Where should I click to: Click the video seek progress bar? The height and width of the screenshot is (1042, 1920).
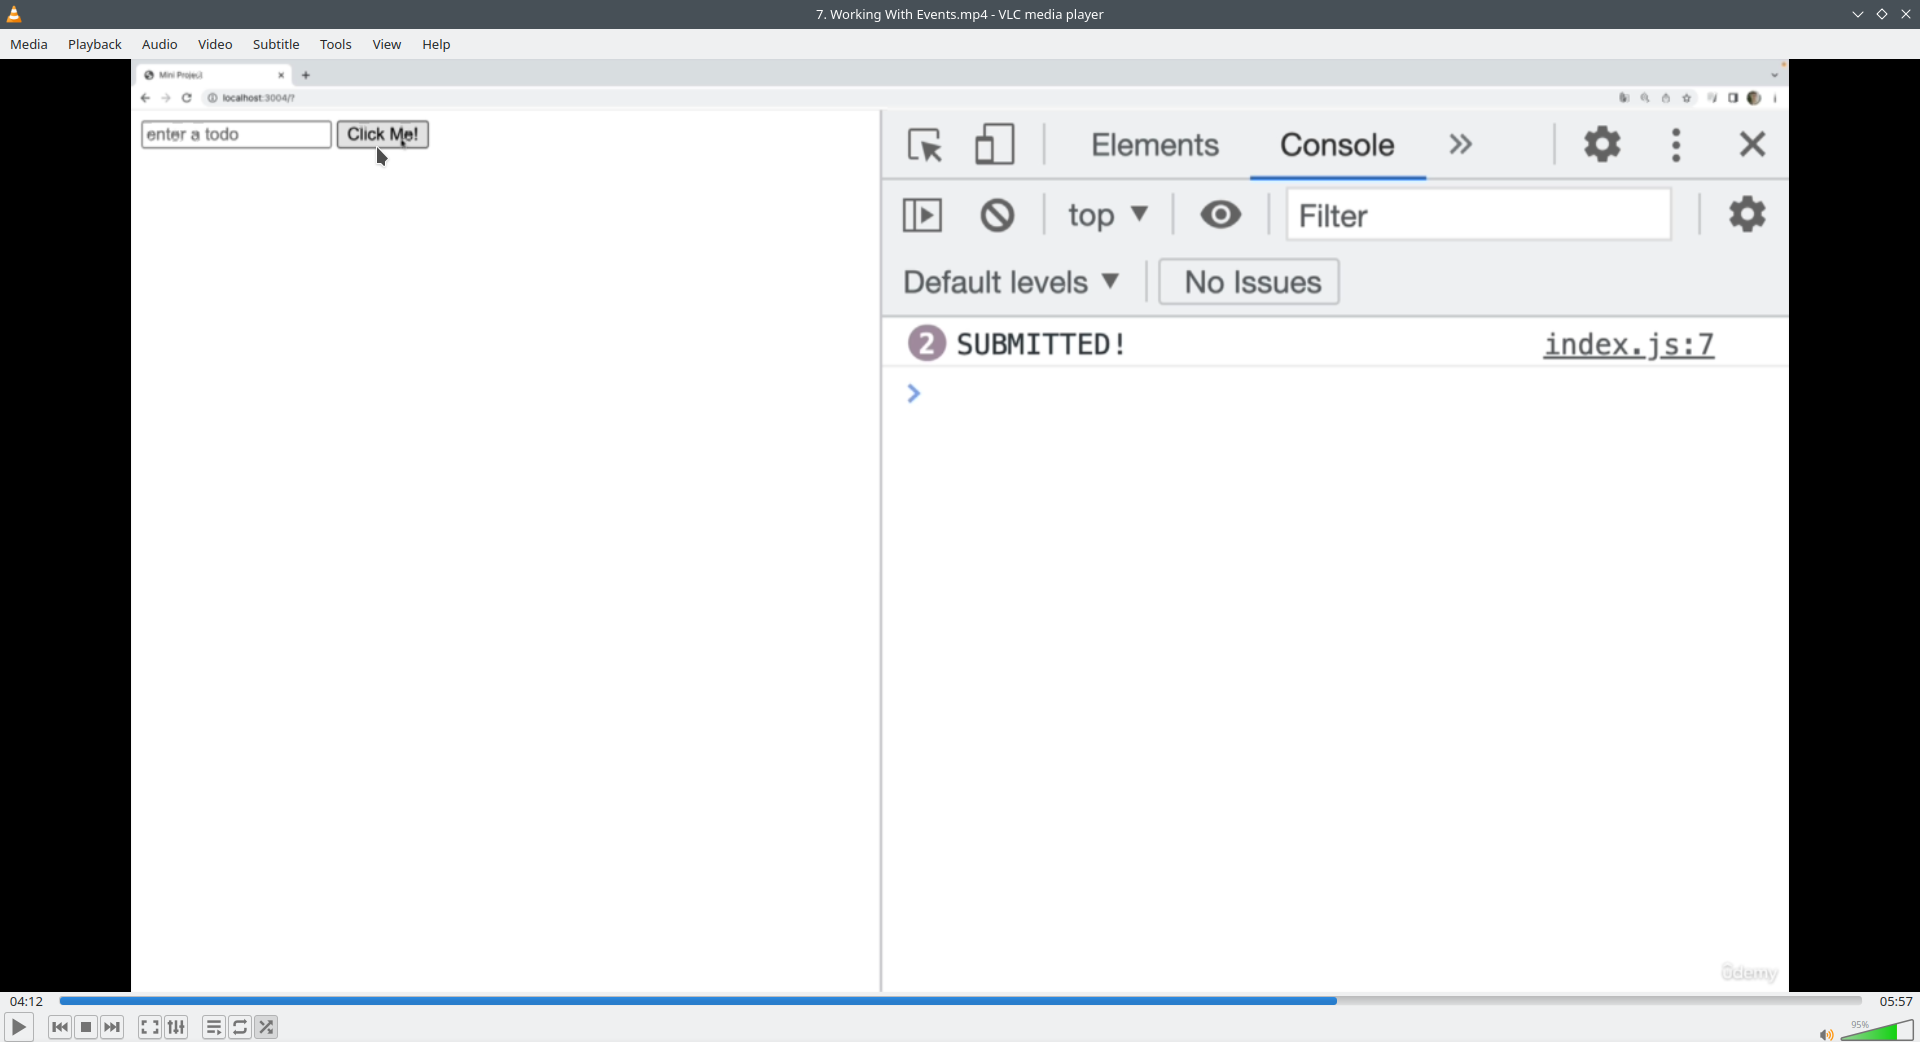tap(960, 1001)
